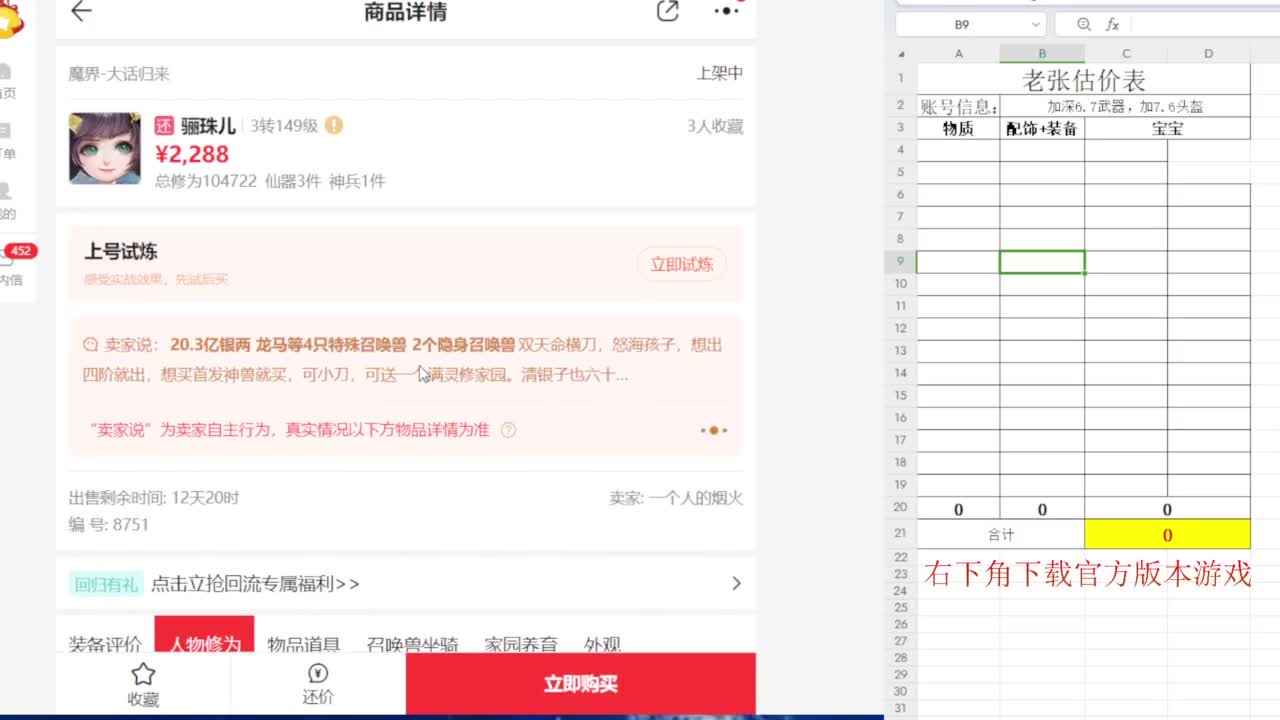Click the 回归有礼 tag
The image size is (1280, 720).
pos(106,584)
